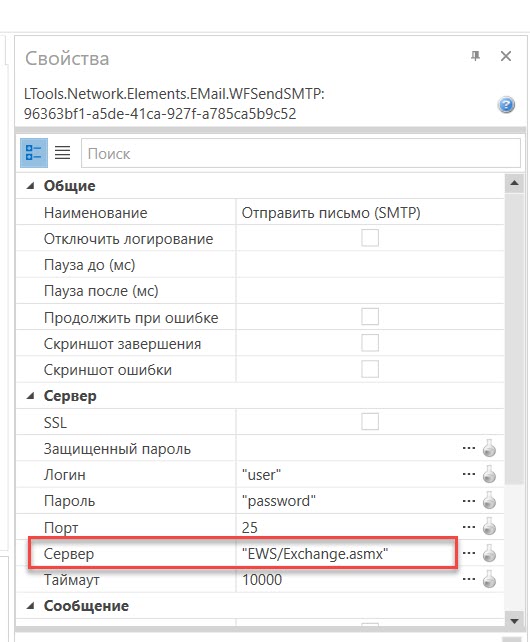Switch to categorized properties view icon
The width and height of the screenshot is (530, 642).
click(x=34, y=153)
